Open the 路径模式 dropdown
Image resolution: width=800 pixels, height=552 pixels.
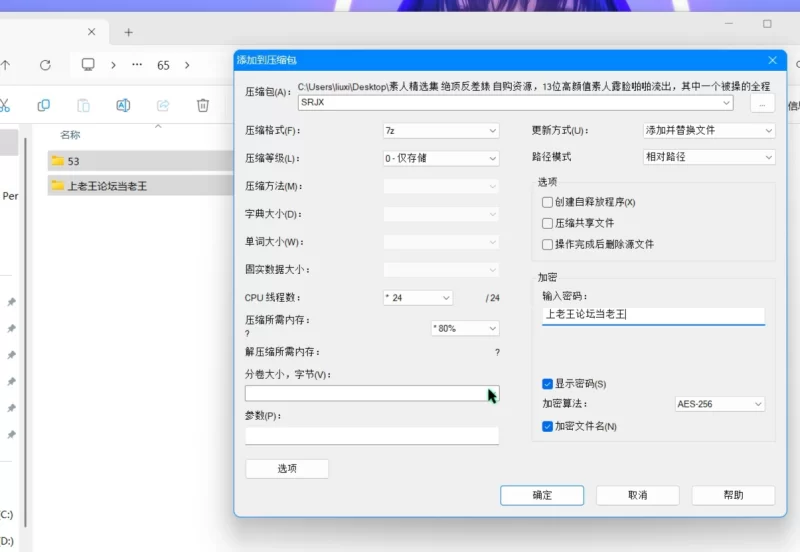click(x=709, y=157)
